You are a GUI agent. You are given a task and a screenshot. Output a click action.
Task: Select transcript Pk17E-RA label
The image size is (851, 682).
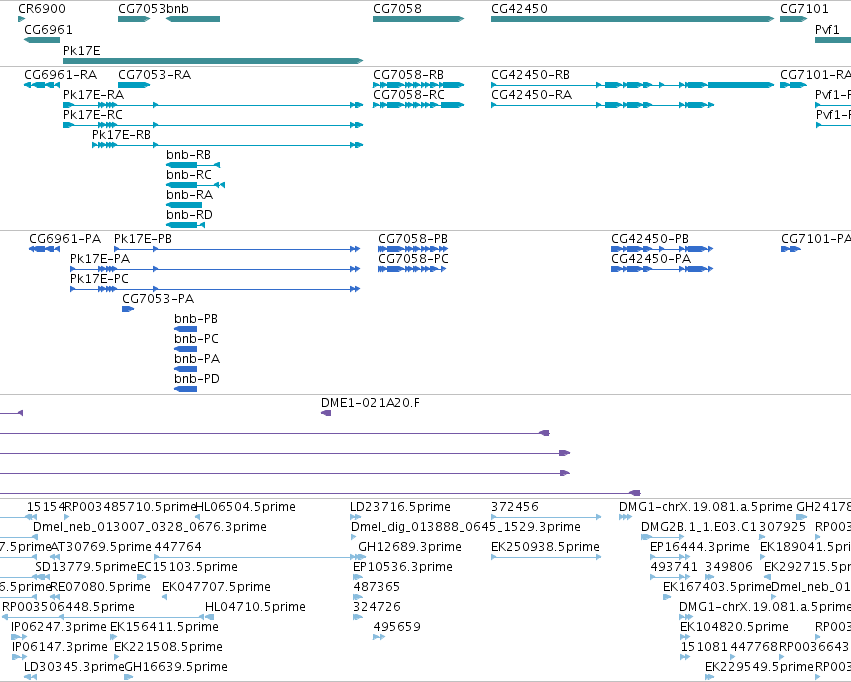tap(93, 94)
